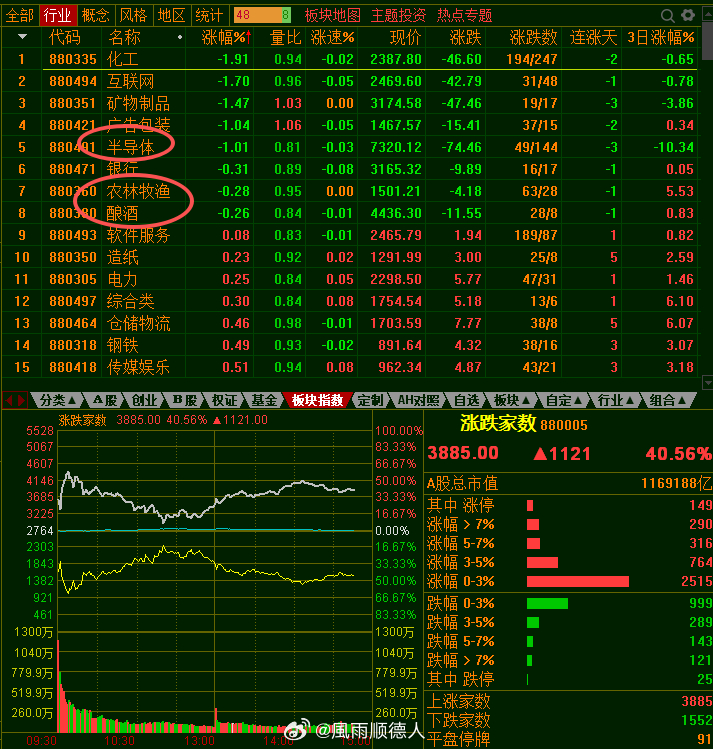Open settings via the gear icon
The width and height of the screenshot is (713, 749).
(x=688, y=15)
